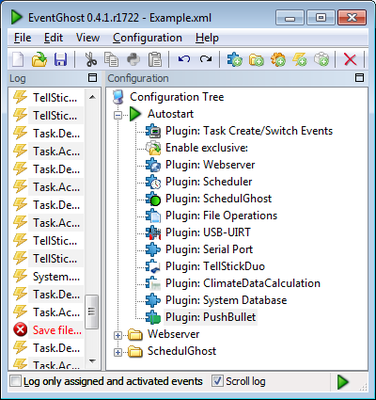Select Plugin: PushBullet label
This screenshot has height=400, width=376.
point(211,317)
